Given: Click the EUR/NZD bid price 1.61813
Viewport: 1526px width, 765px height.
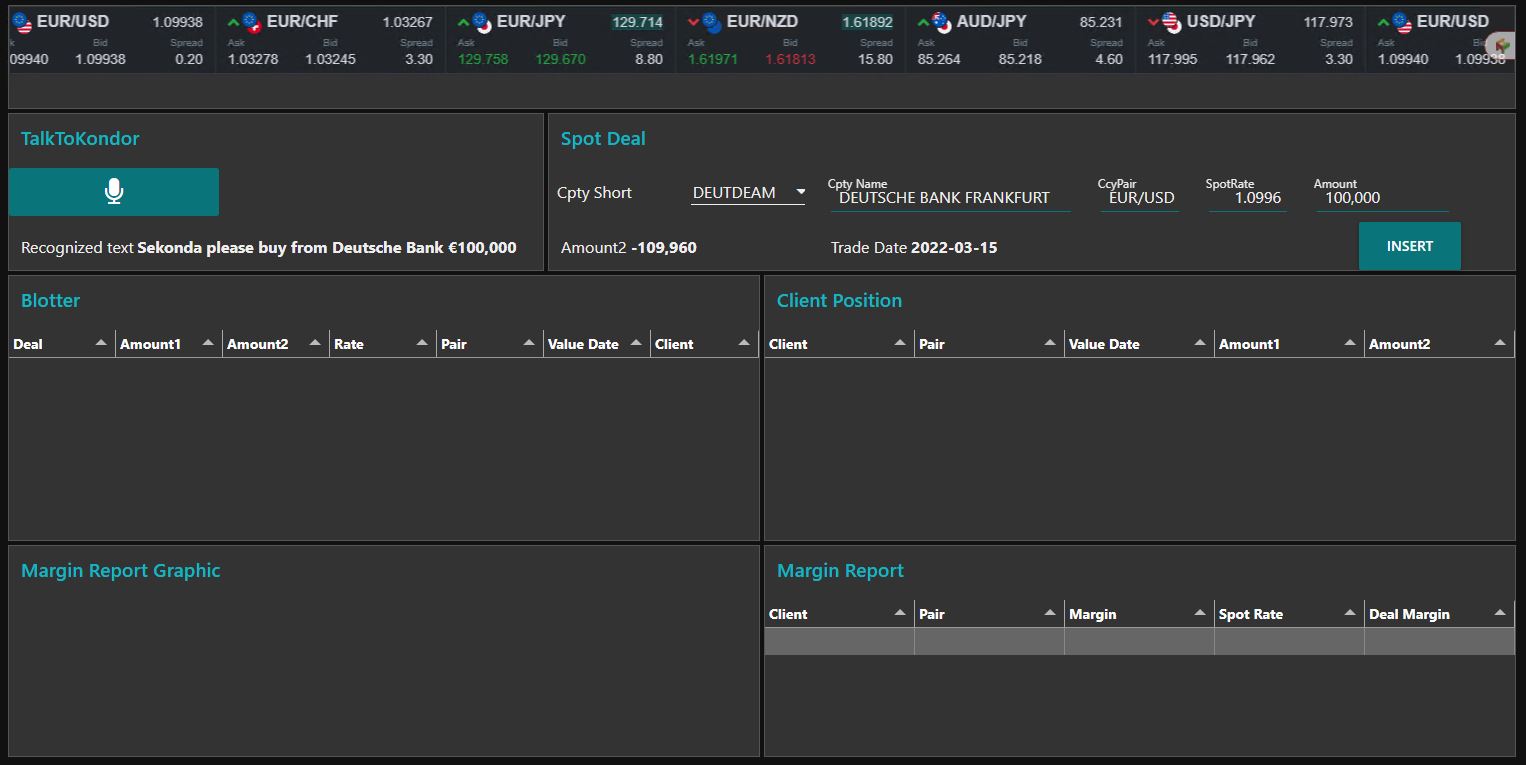Looking at the screenshot, I should (x=790, y=59).
